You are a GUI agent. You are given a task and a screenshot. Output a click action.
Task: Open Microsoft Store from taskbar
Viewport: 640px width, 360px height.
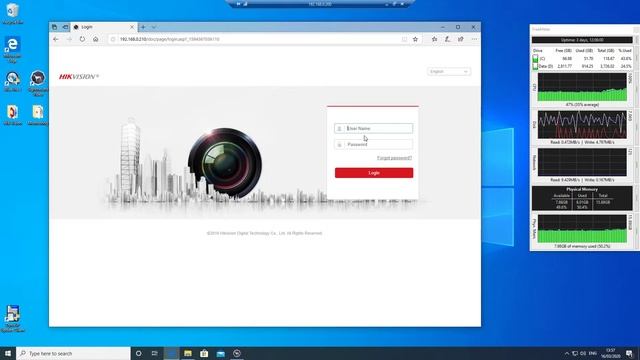click(x=204, y=353)
